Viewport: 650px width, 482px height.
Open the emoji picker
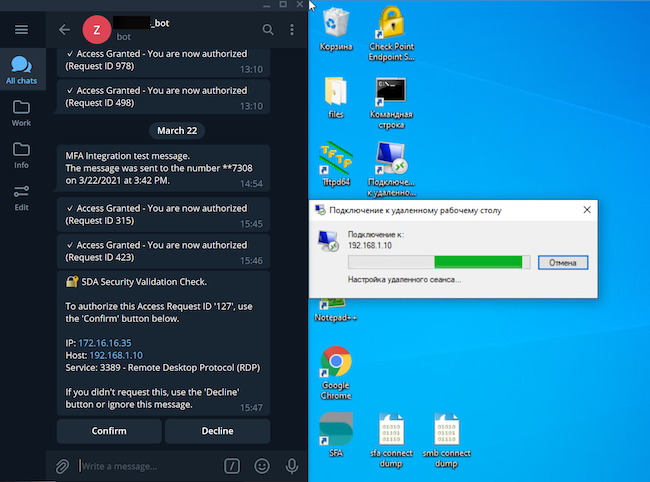click(x=262, y=466)
